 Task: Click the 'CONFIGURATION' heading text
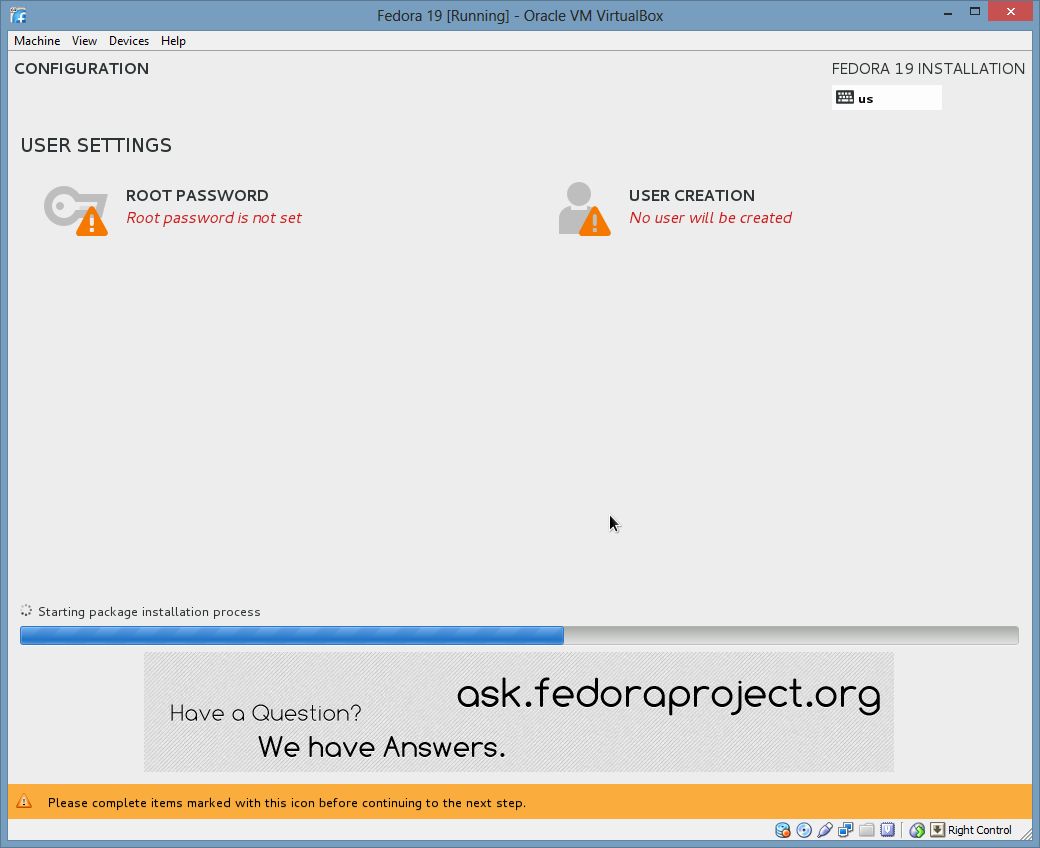[x=82, y=69]
